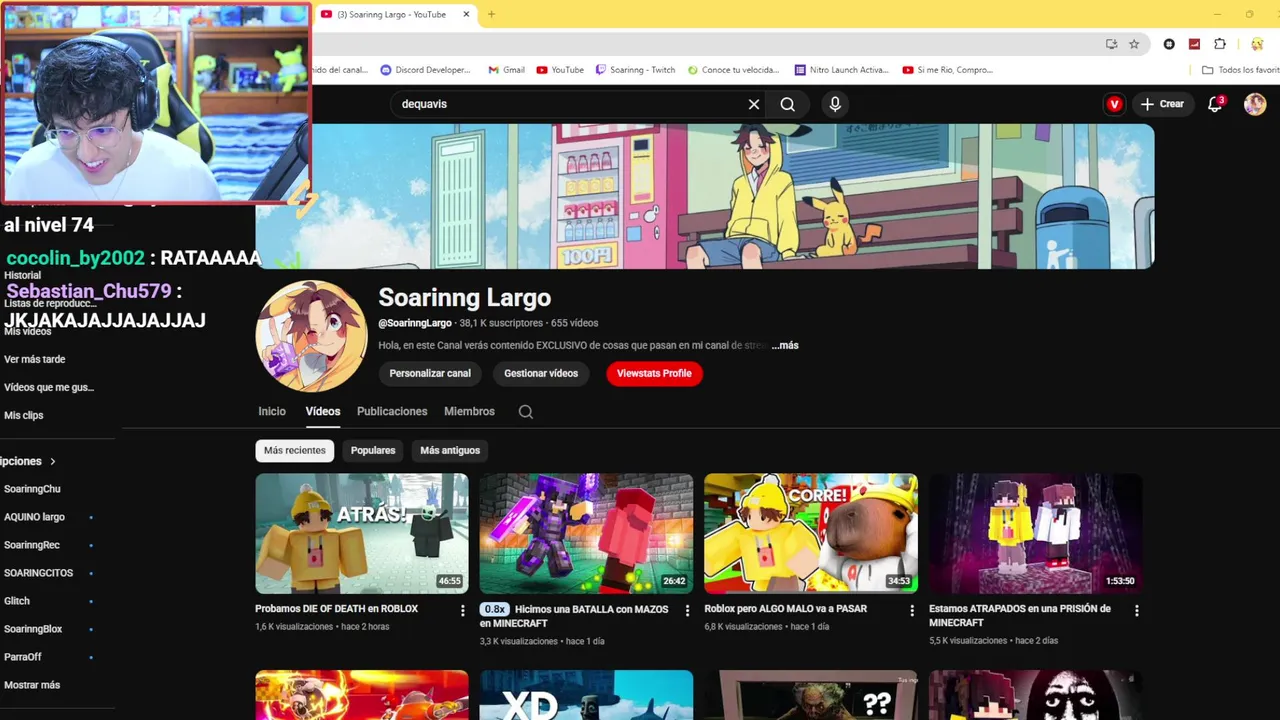Screen dimensions: 1280x720
Task: Open Chrome profile Pikachu avatar
Action: [x=1257, y=44]
